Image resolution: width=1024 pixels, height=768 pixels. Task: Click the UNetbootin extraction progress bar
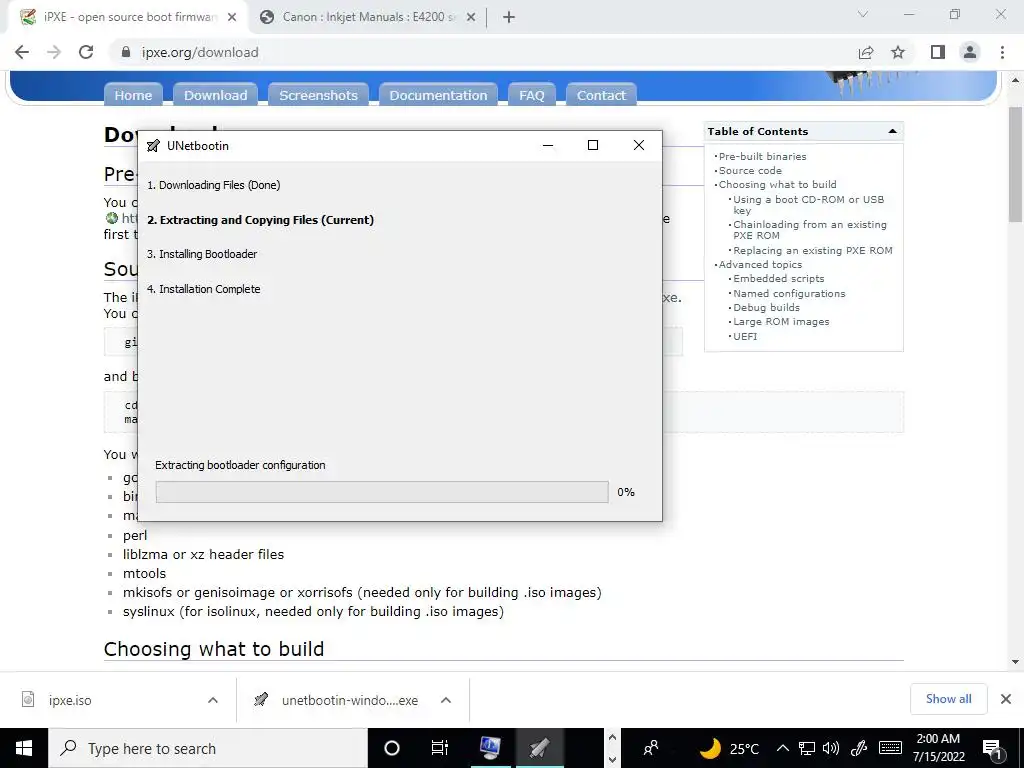click(382, 492)
